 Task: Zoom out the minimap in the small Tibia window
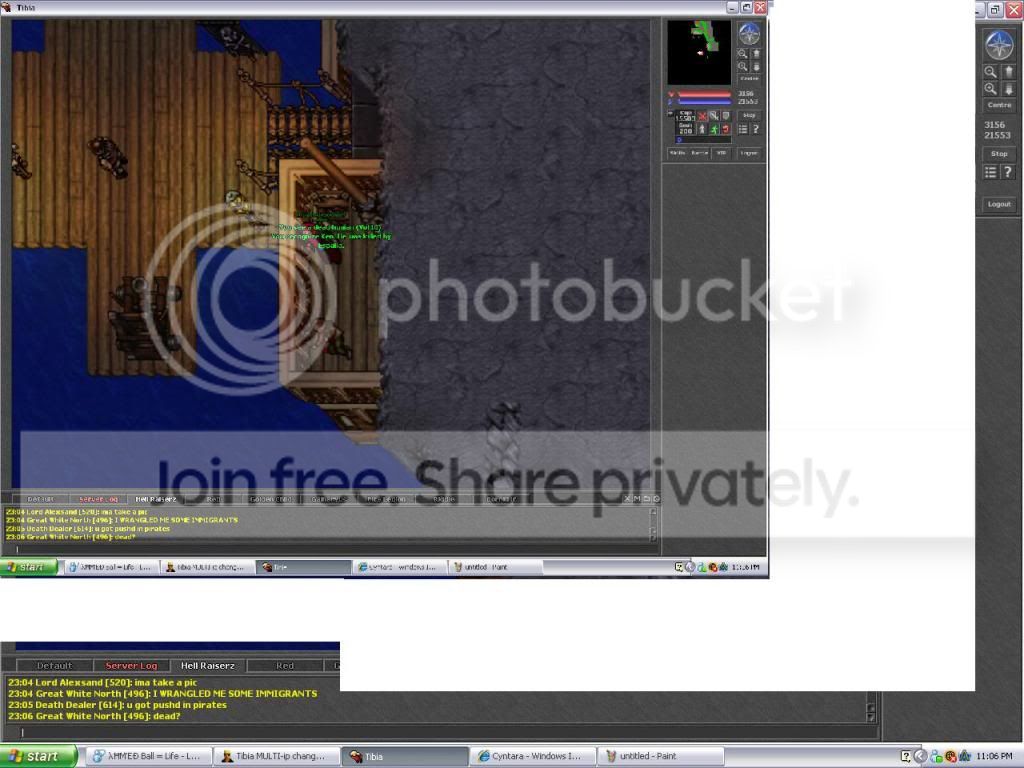742,54
